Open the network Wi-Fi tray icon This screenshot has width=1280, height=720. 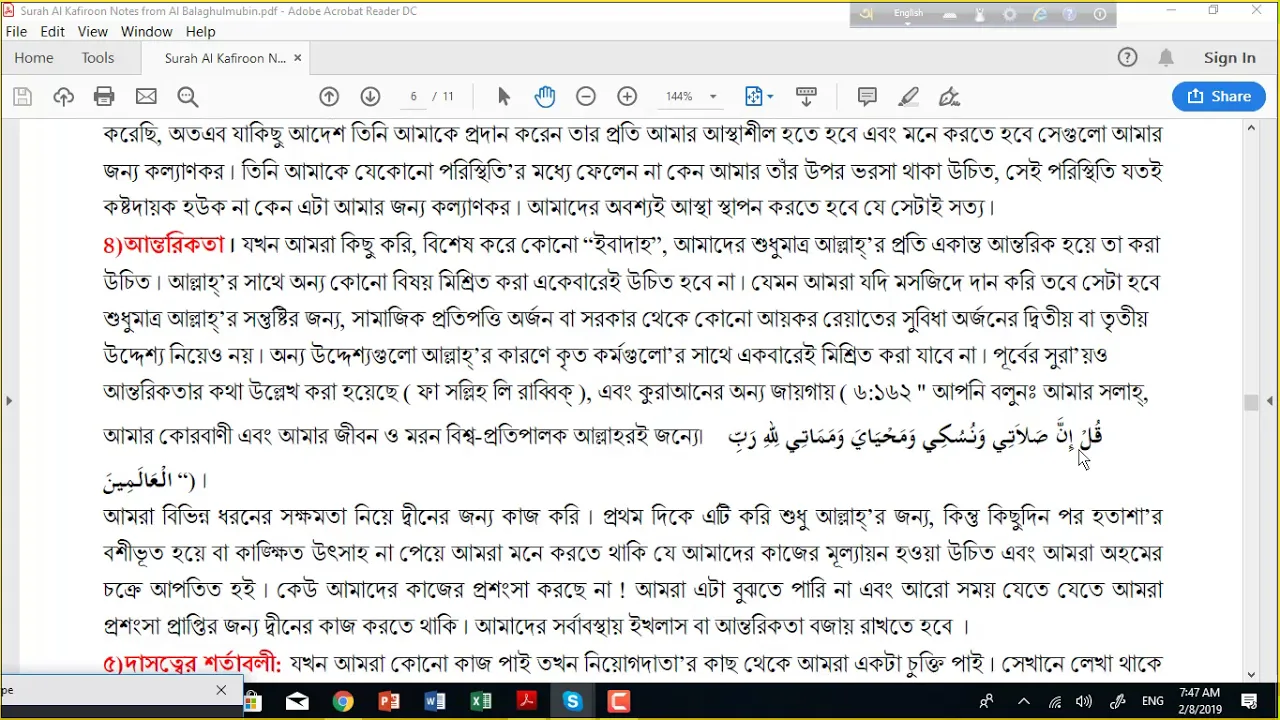click(x=1055, y=702)
